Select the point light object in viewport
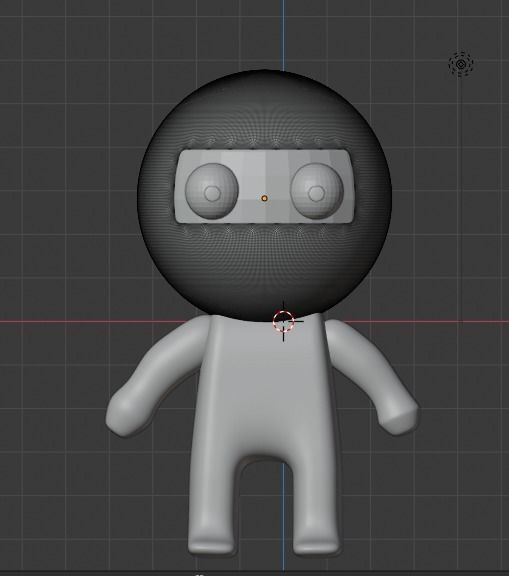This screenshot has width=509, height=576. 461,64
